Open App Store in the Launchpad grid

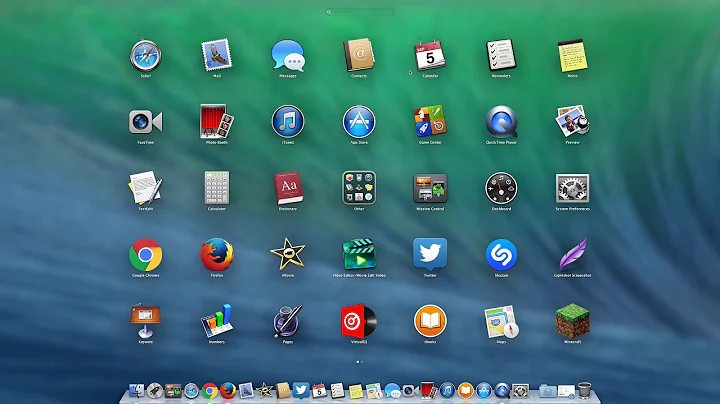click(359, 122)
